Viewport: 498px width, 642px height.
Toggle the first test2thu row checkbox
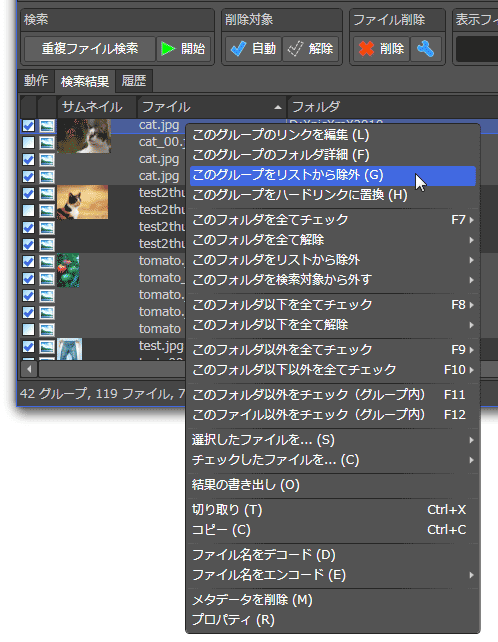(28, 193)
